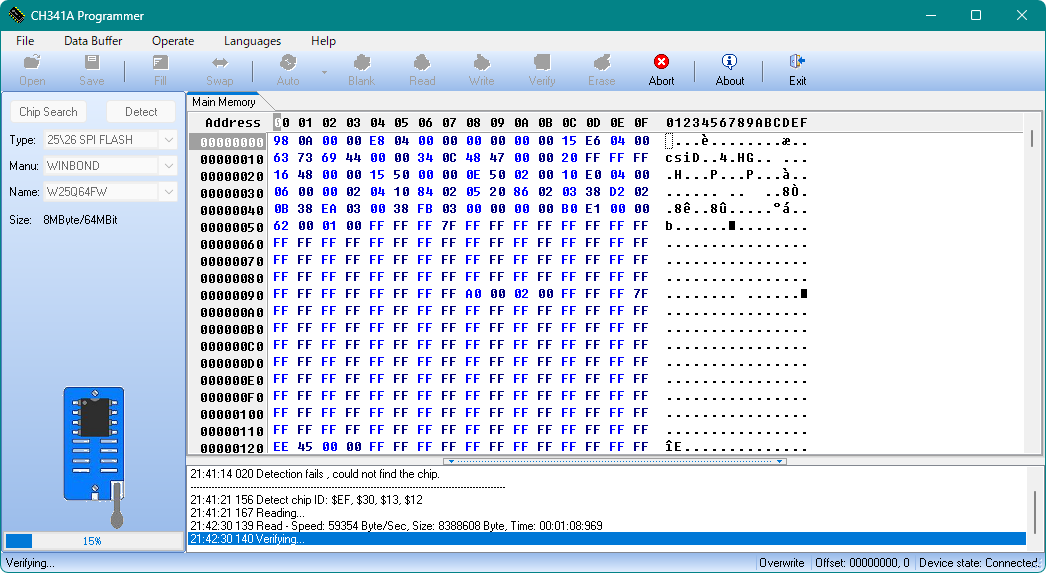The height and width of the screenshot is (573, 1046).
Task: Select highlighted log line '21:42:30 140 Verifying...'
Action: coord(607,539)
